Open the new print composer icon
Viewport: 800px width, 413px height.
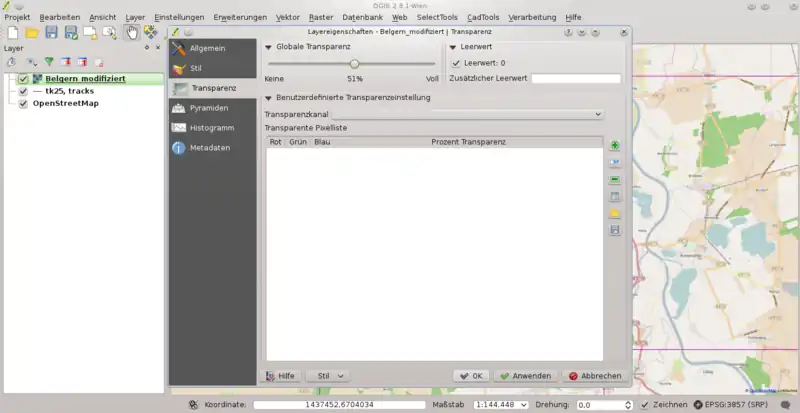tap(90, 33)
